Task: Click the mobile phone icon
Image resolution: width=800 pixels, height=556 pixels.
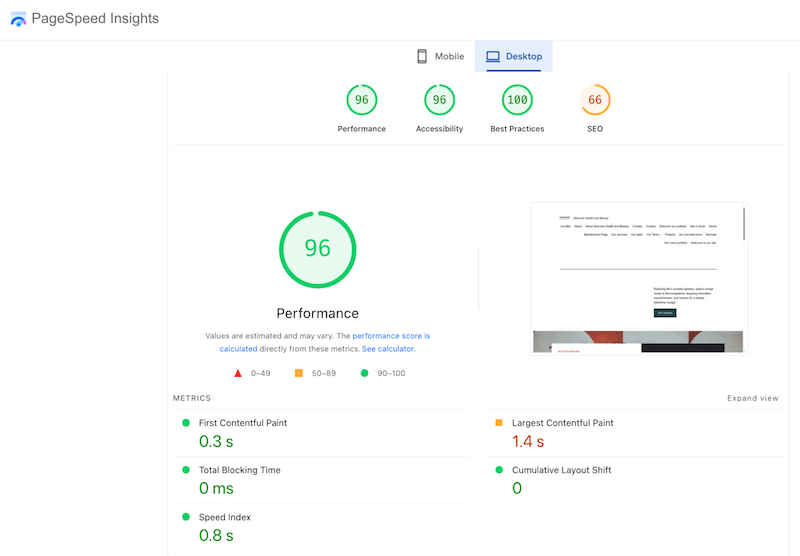Action: 422,56
